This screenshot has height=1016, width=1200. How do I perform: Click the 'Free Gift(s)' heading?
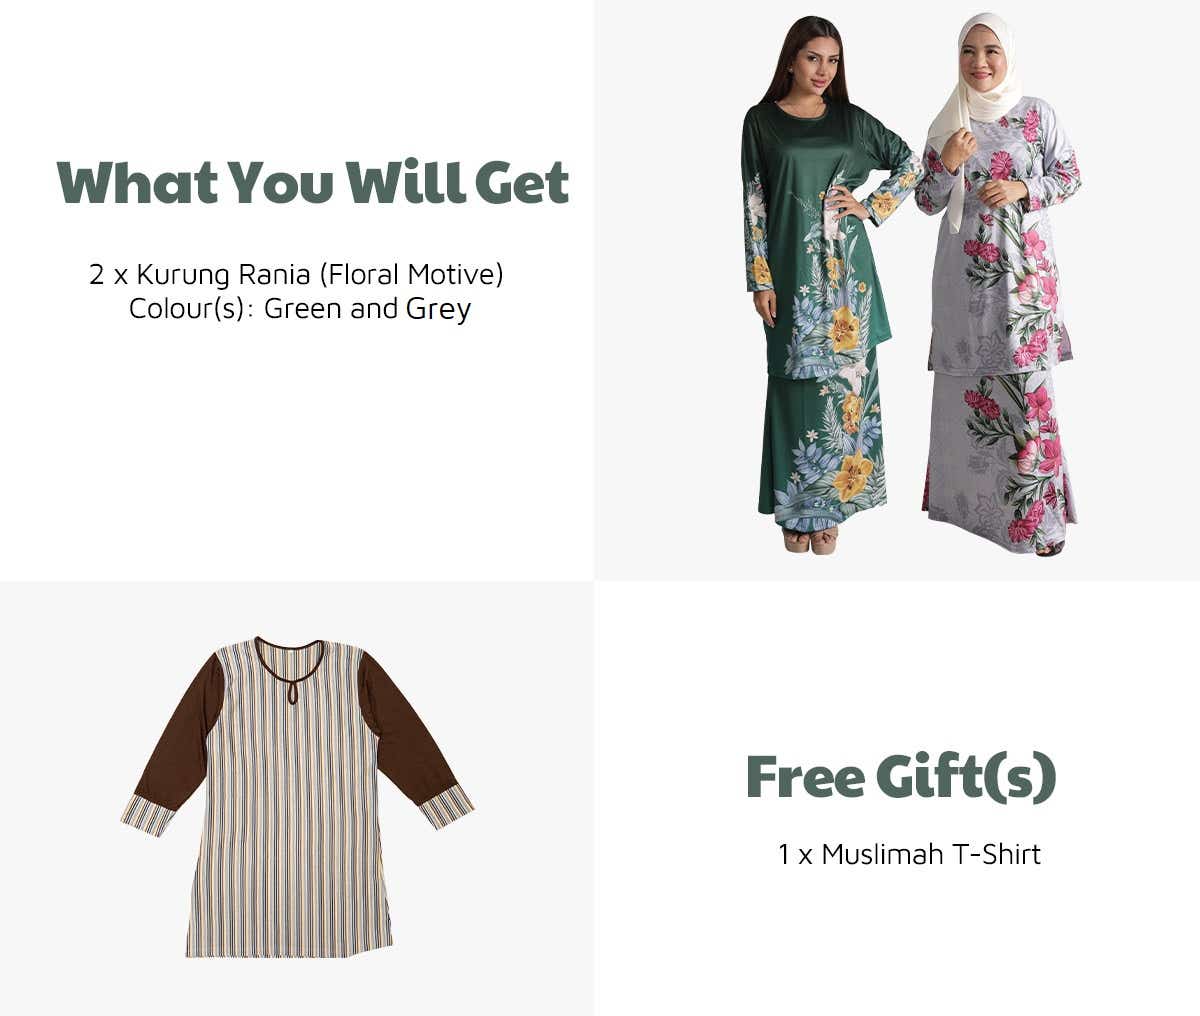[x=901, y=779]
